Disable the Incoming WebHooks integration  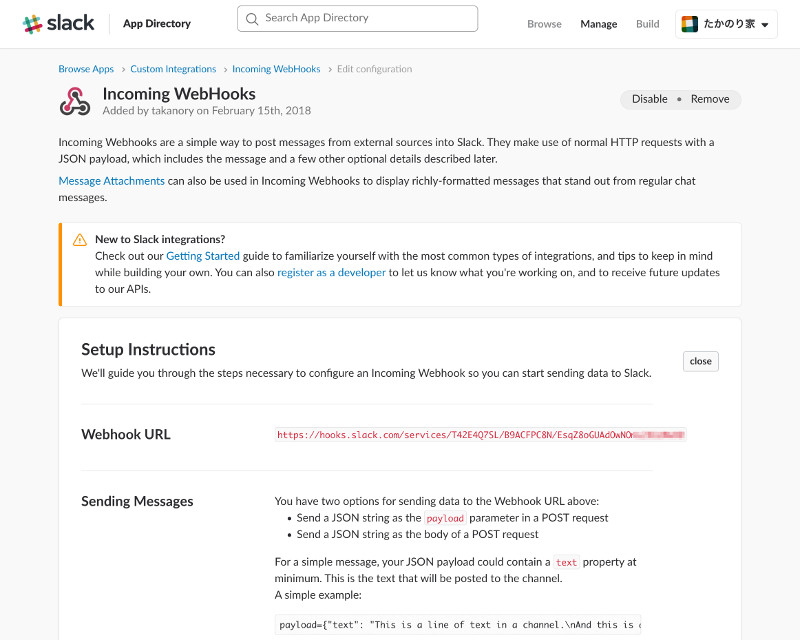point(649,99)
